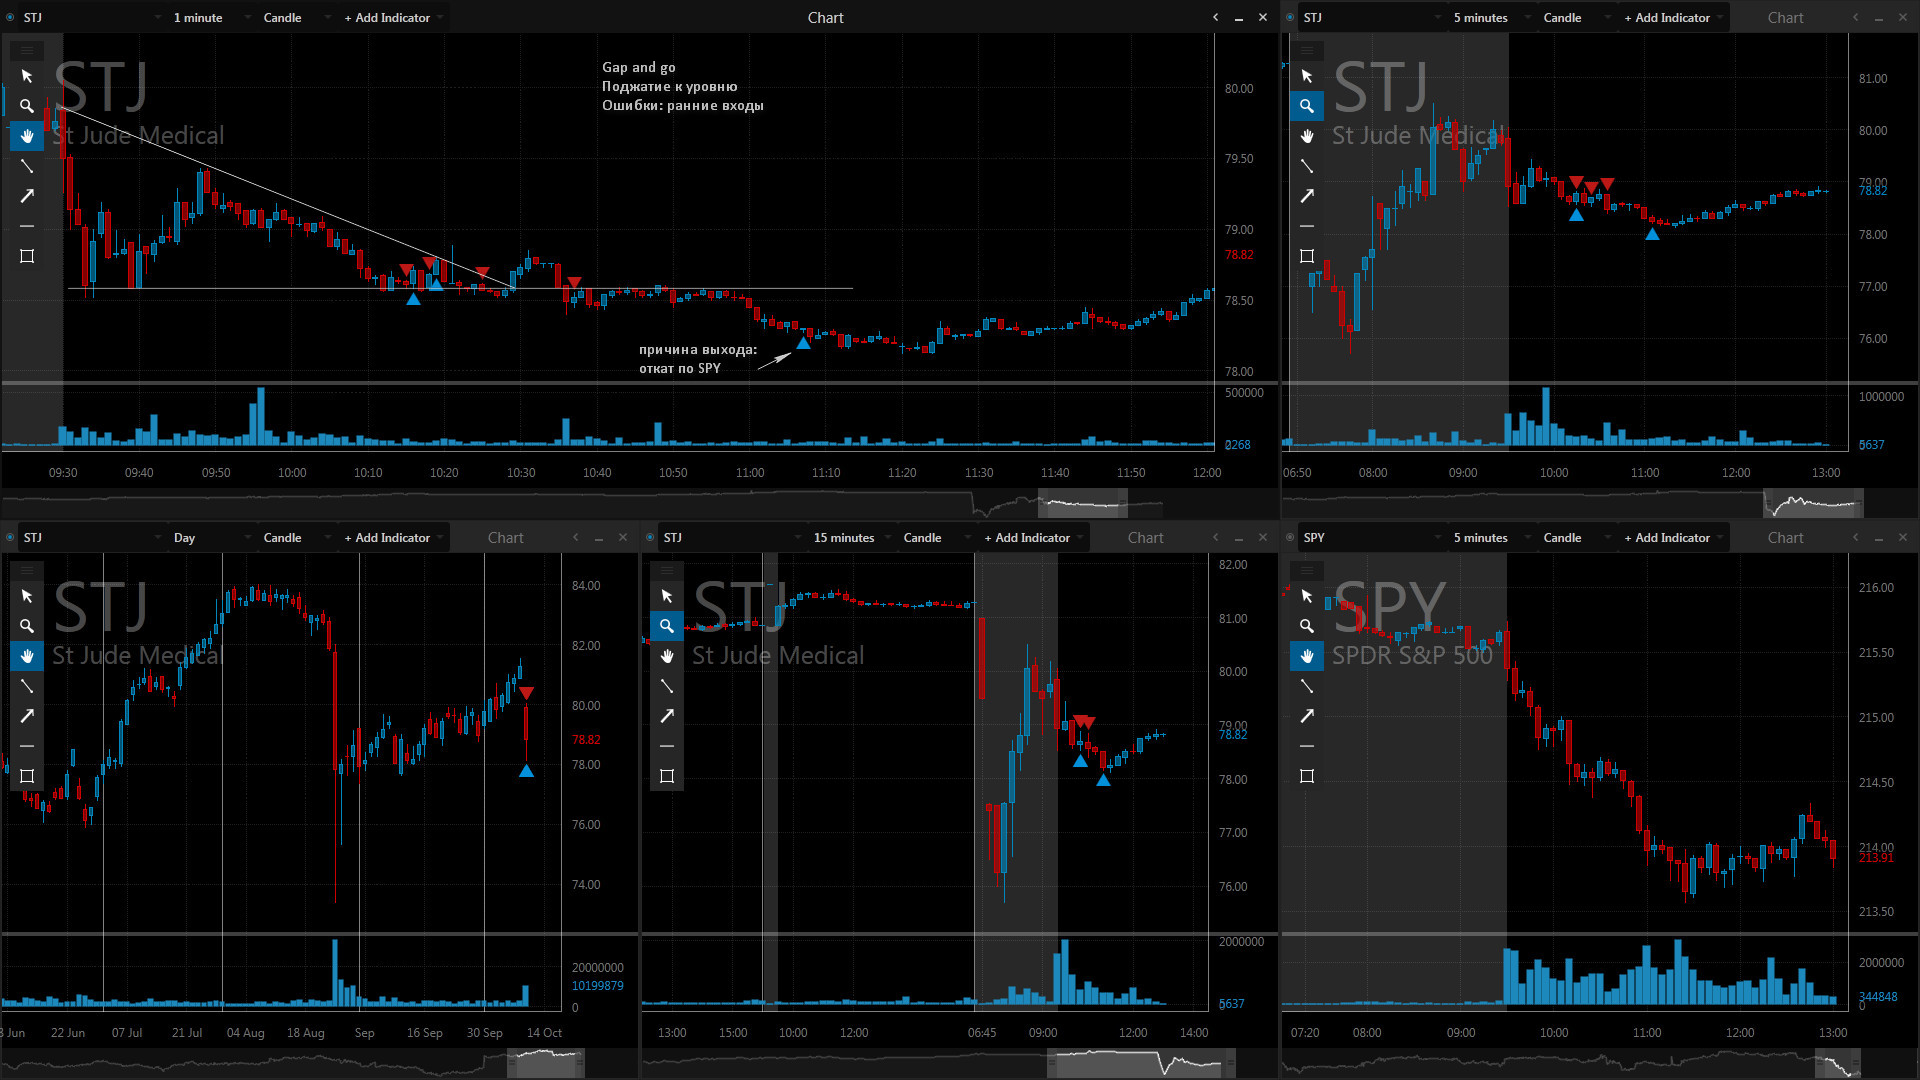This screenshot has width=1920, height=1080.
Task: Click Add Indicator in STJ 1 minute panel
Action: 393,17
